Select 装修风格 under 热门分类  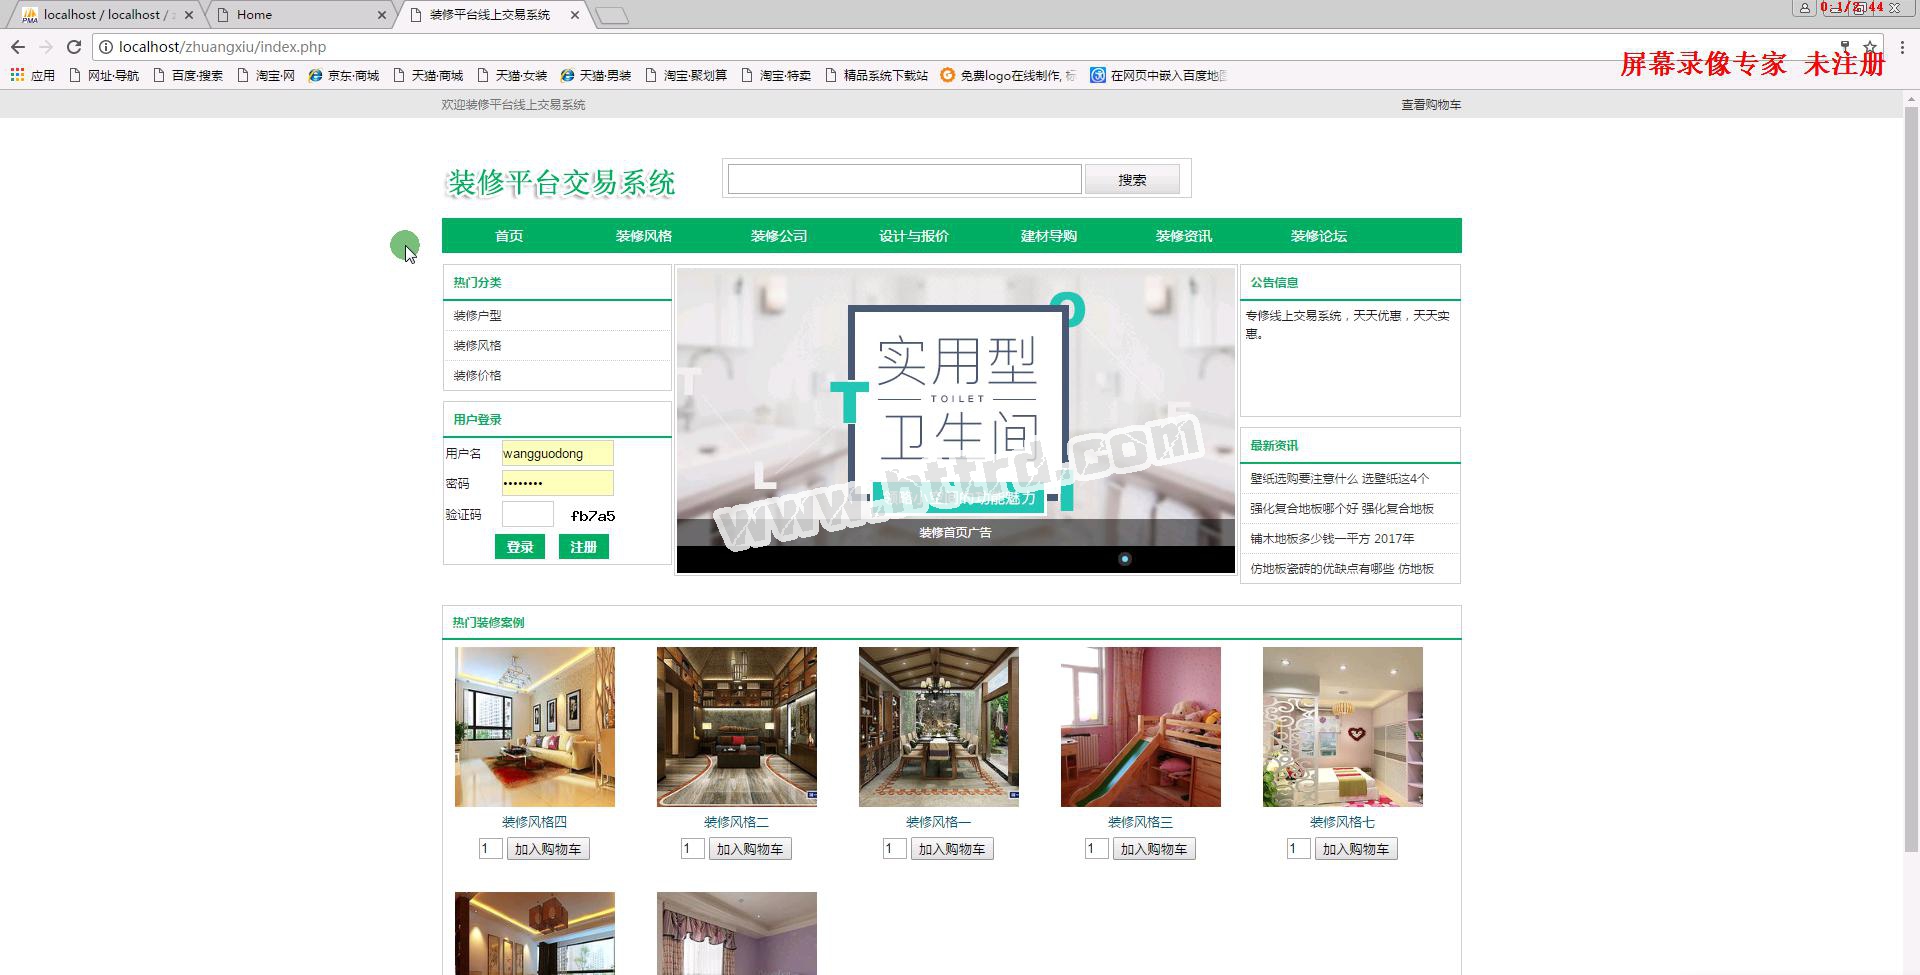click(x=477, y=346)
